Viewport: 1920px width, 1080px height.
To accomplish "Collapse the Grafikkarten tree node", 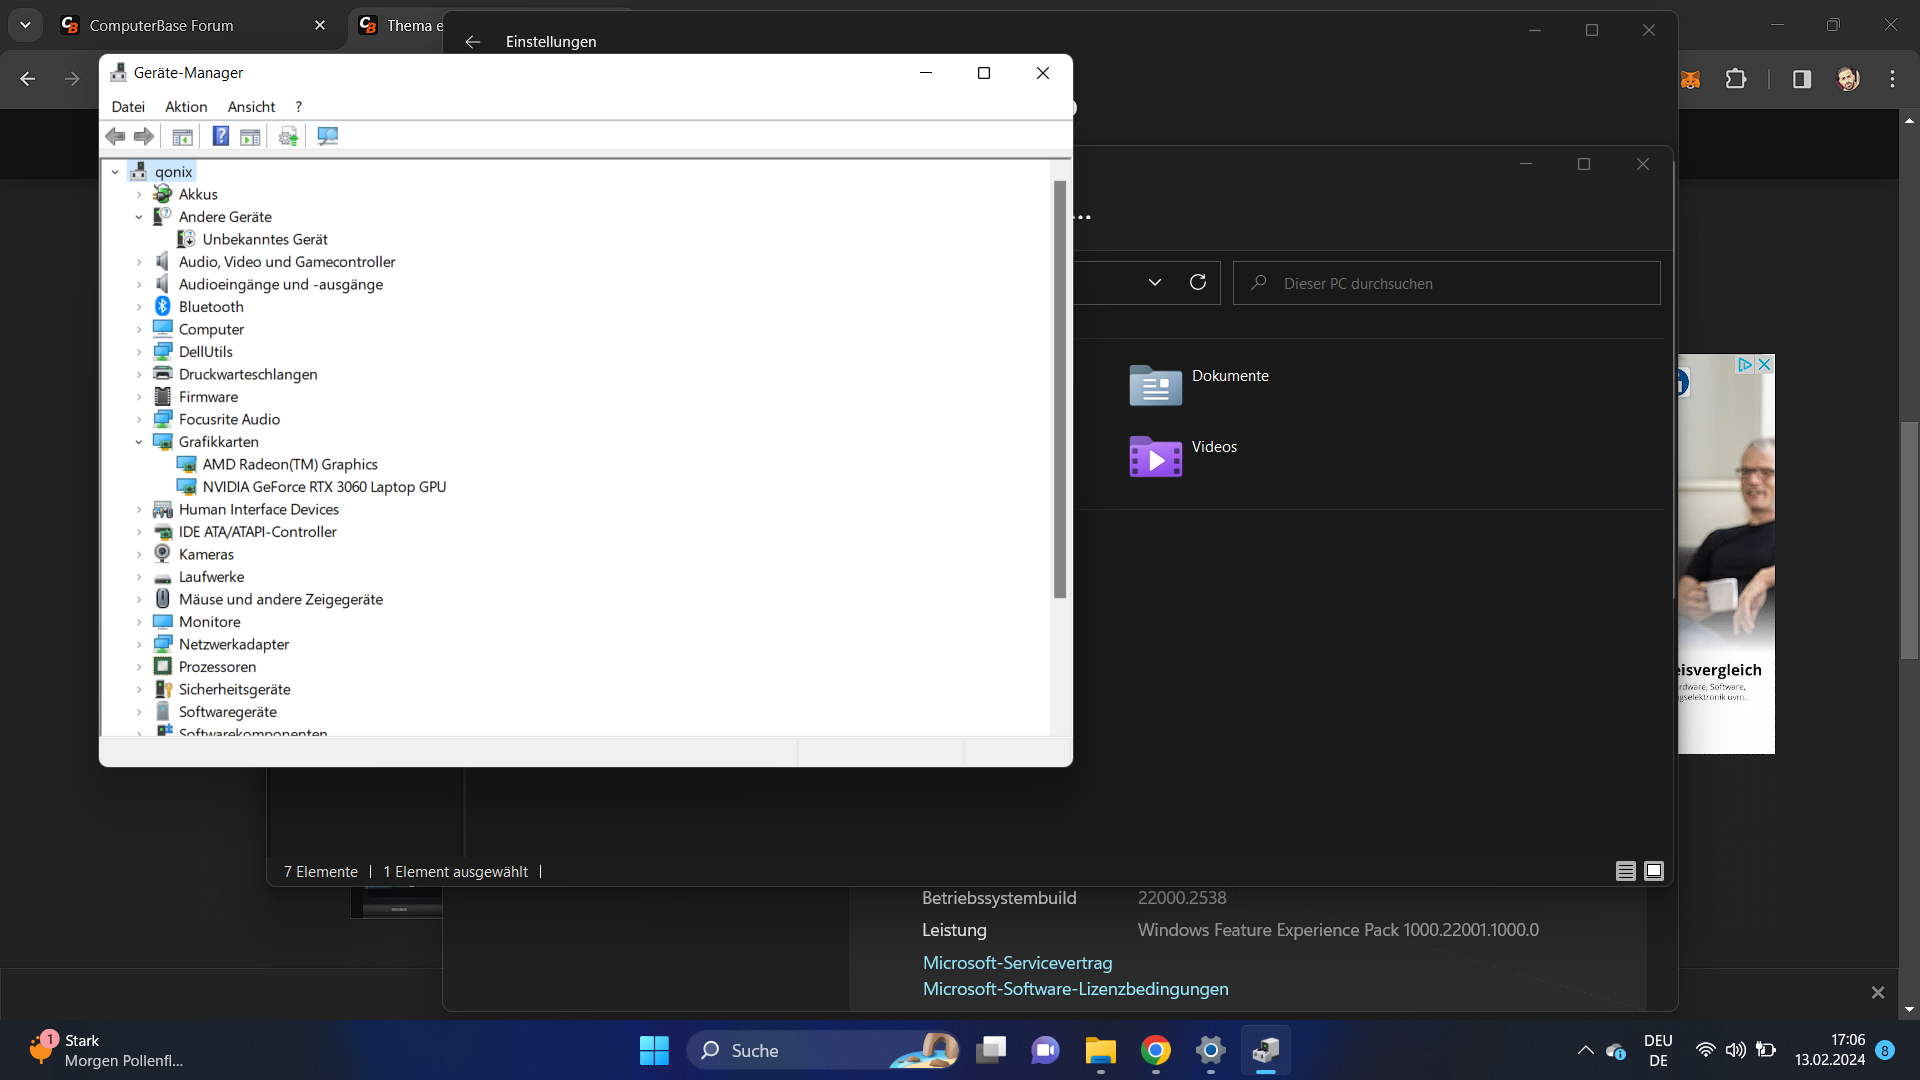I will [139, 442].
